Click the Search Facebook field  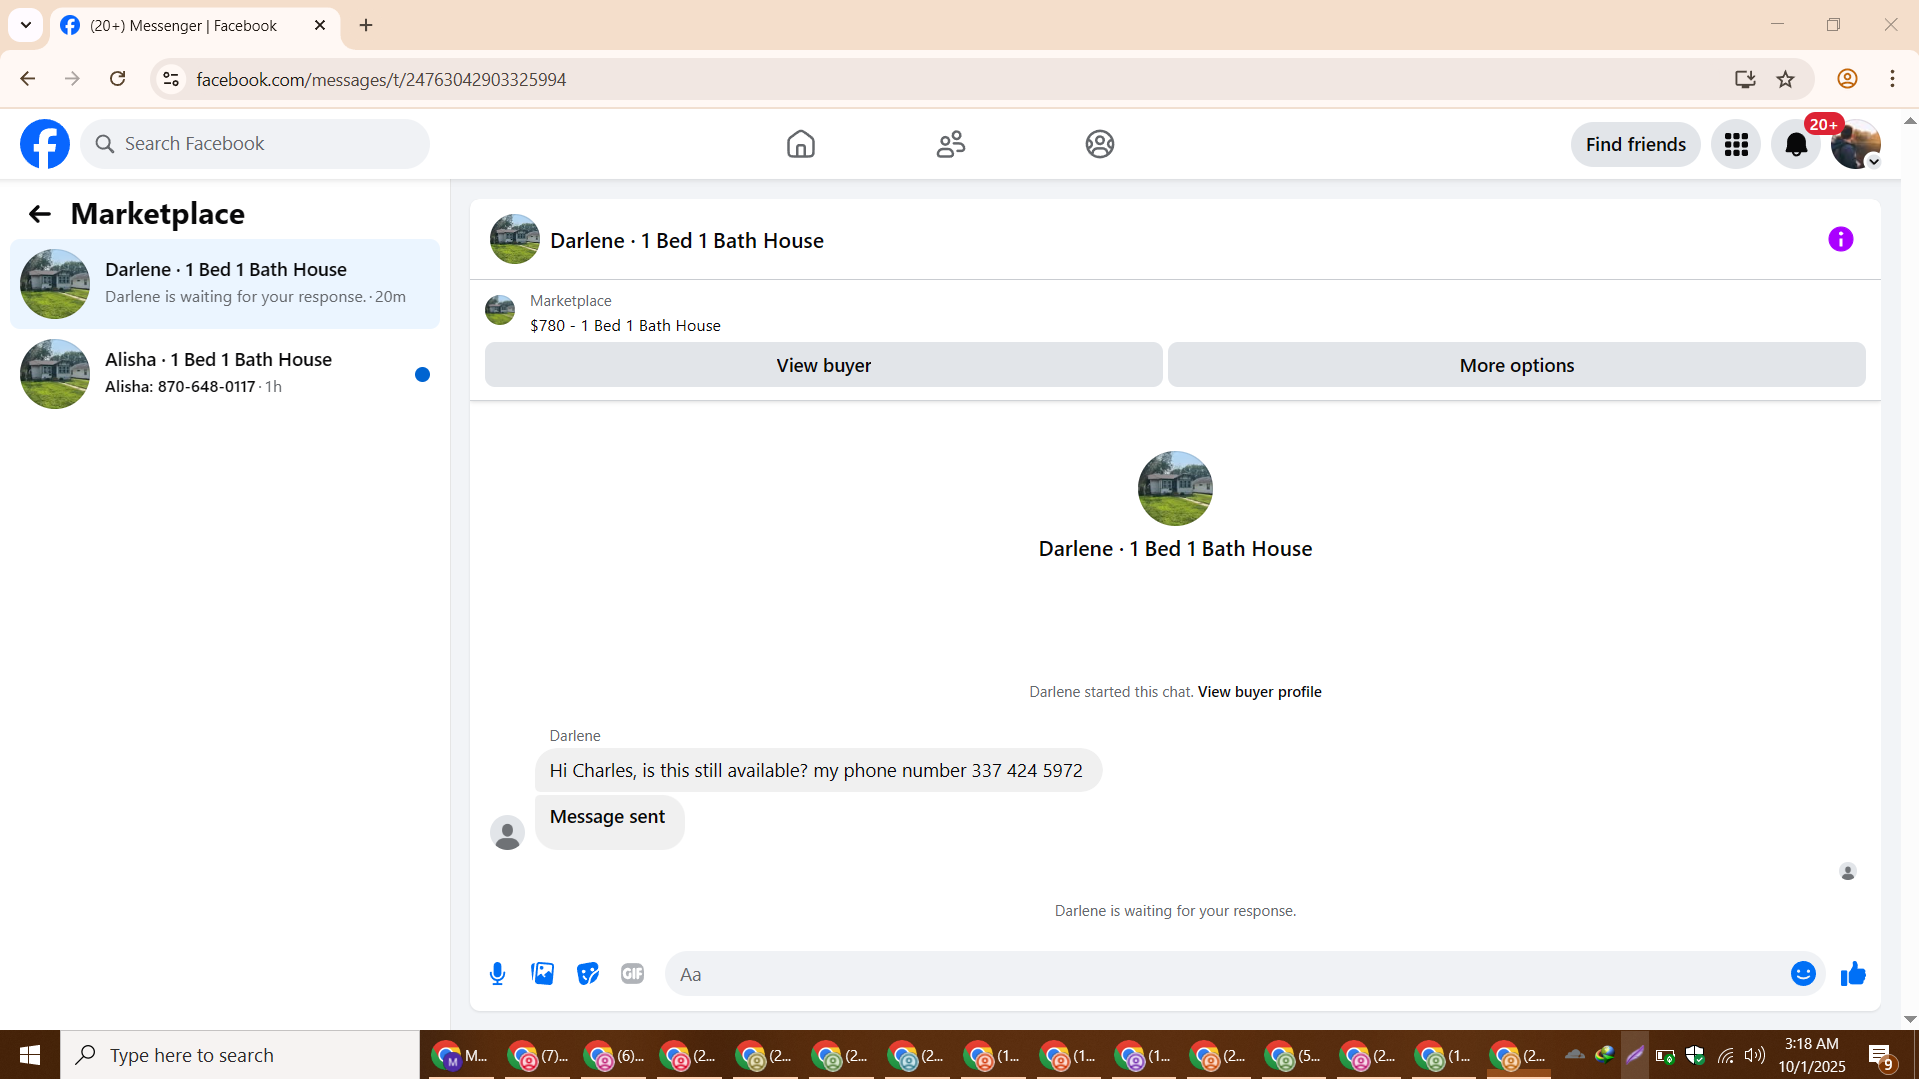[255, 144]
